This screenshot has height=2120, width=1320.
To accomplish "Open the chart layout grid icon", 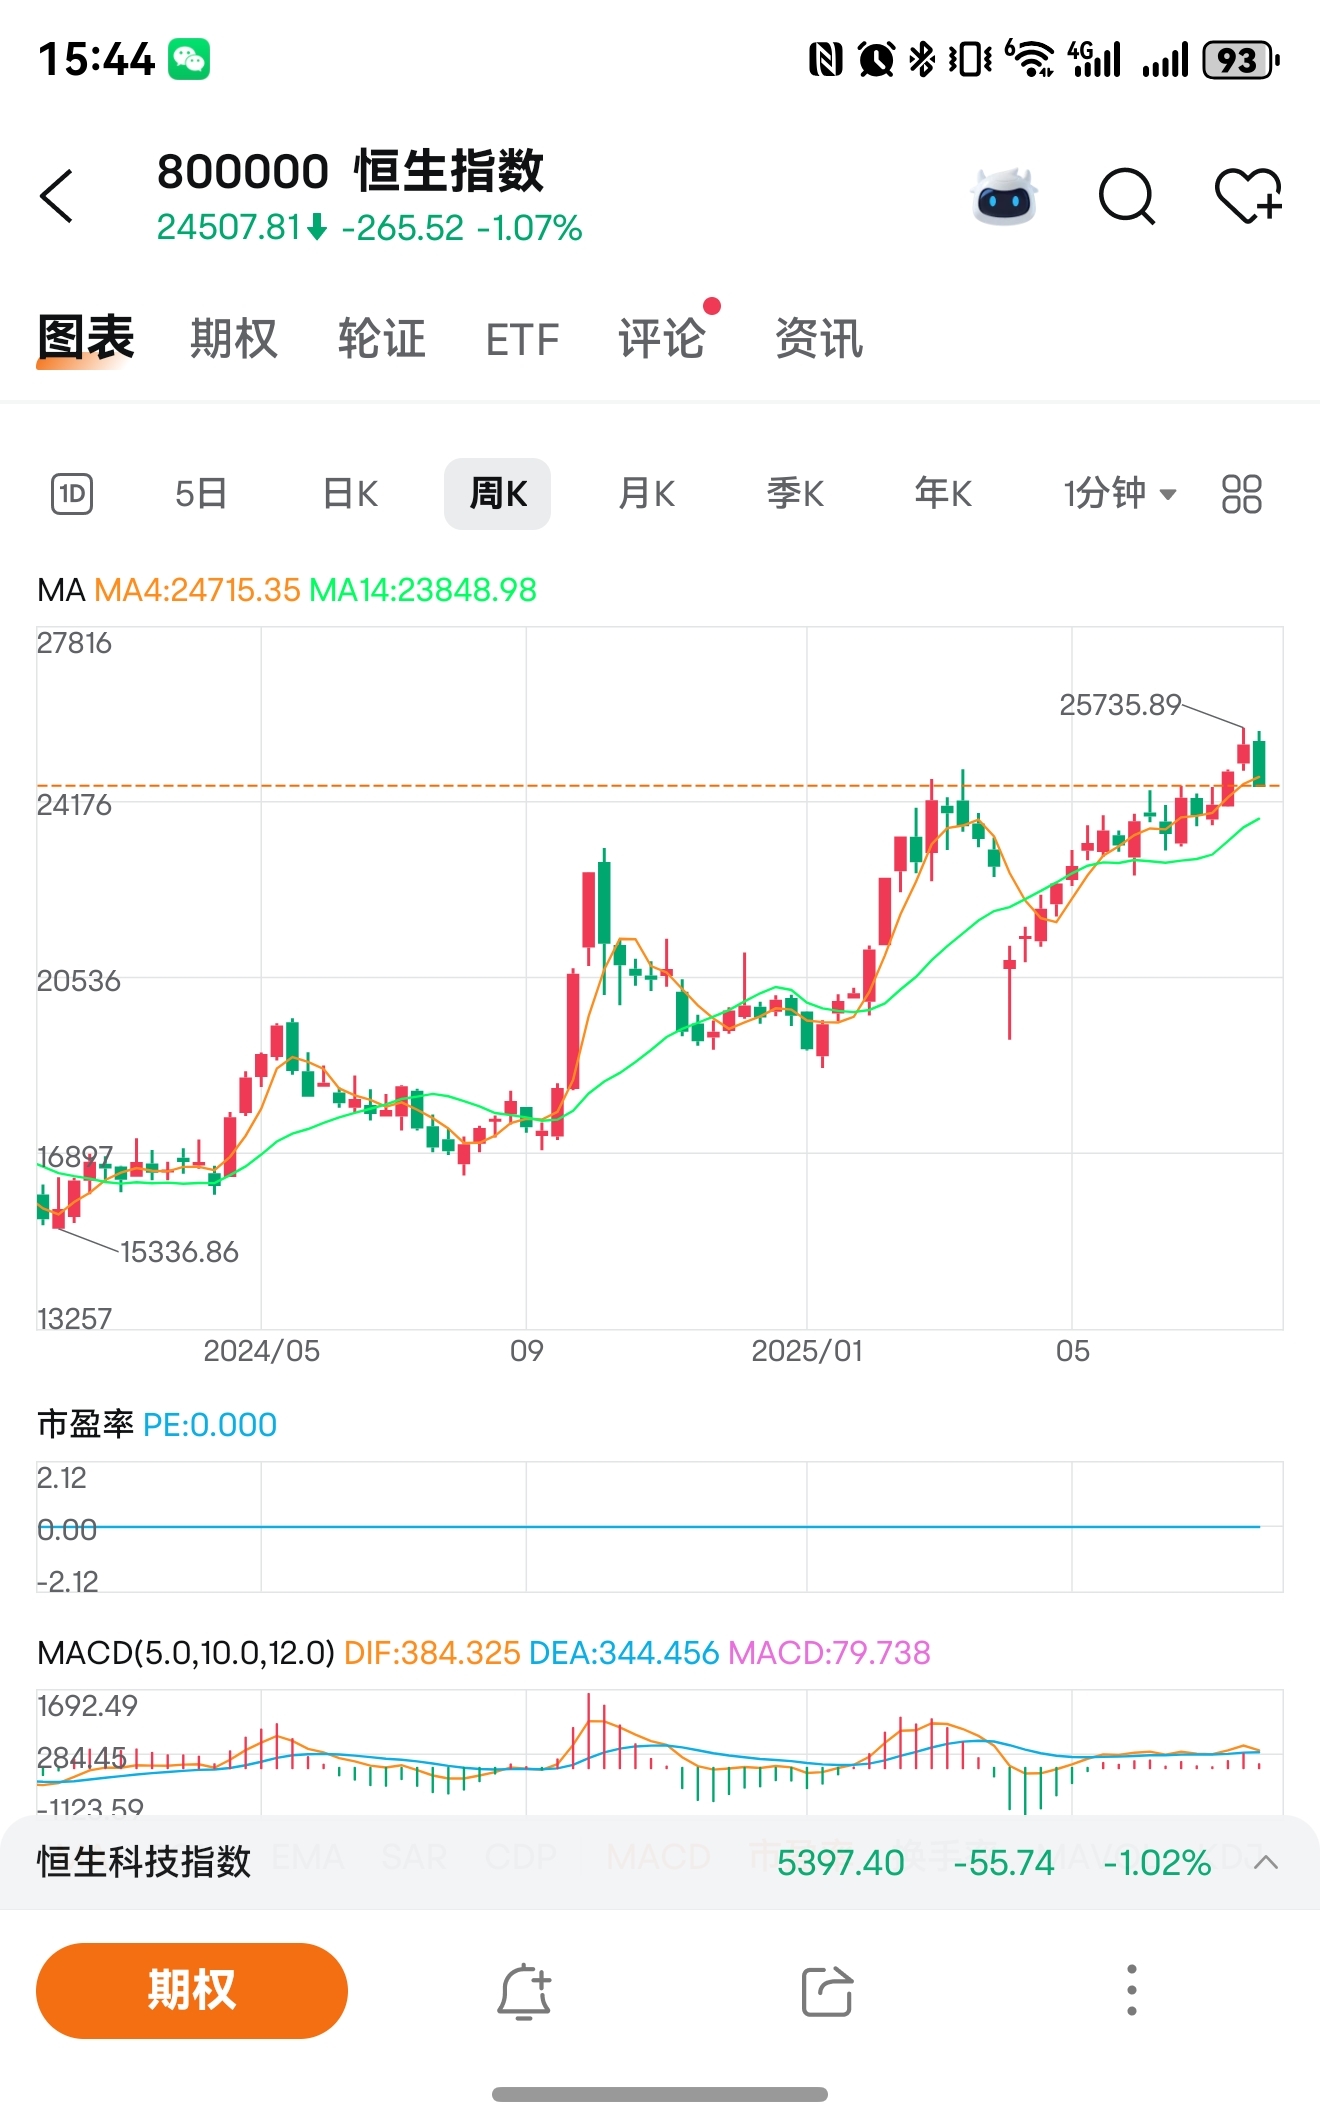I will (1242, 494).
